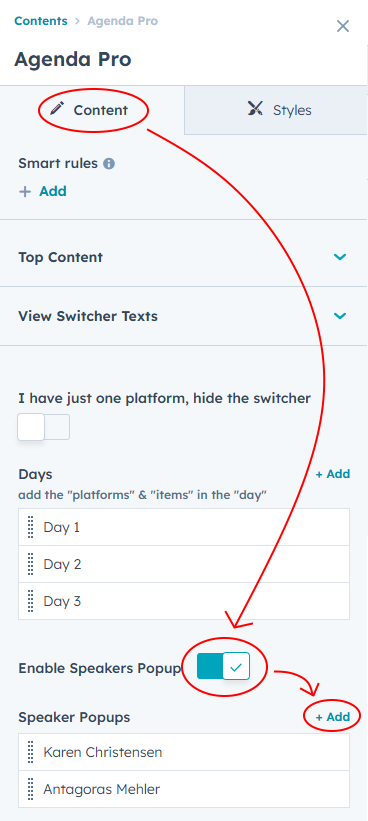This screenshot has height=821, width=368.
Task: Click the drag handle beside Antagoras Mehler
Action: pos(30,789)
